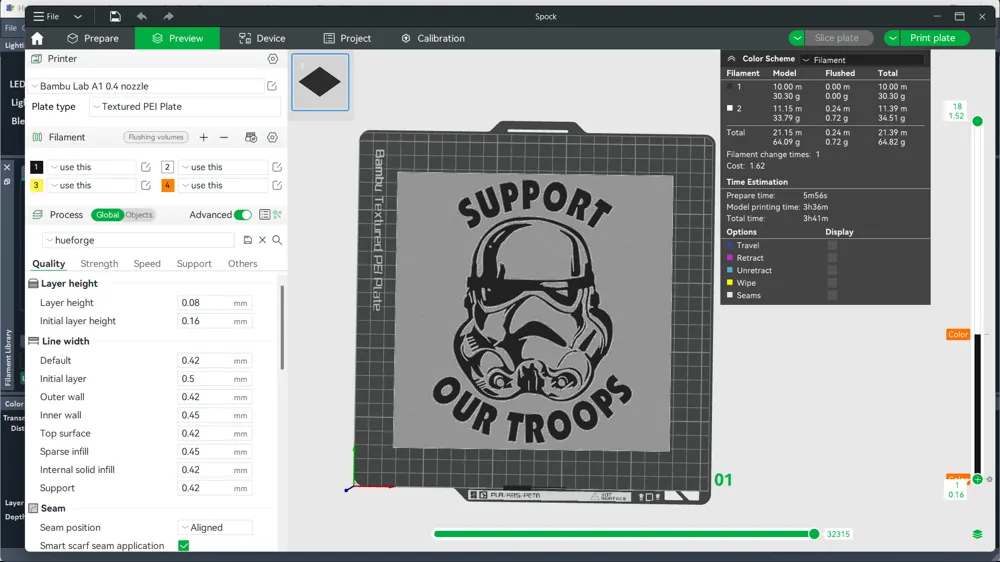
Task: Go to the Home screen icon
Action: pos(37,38)
